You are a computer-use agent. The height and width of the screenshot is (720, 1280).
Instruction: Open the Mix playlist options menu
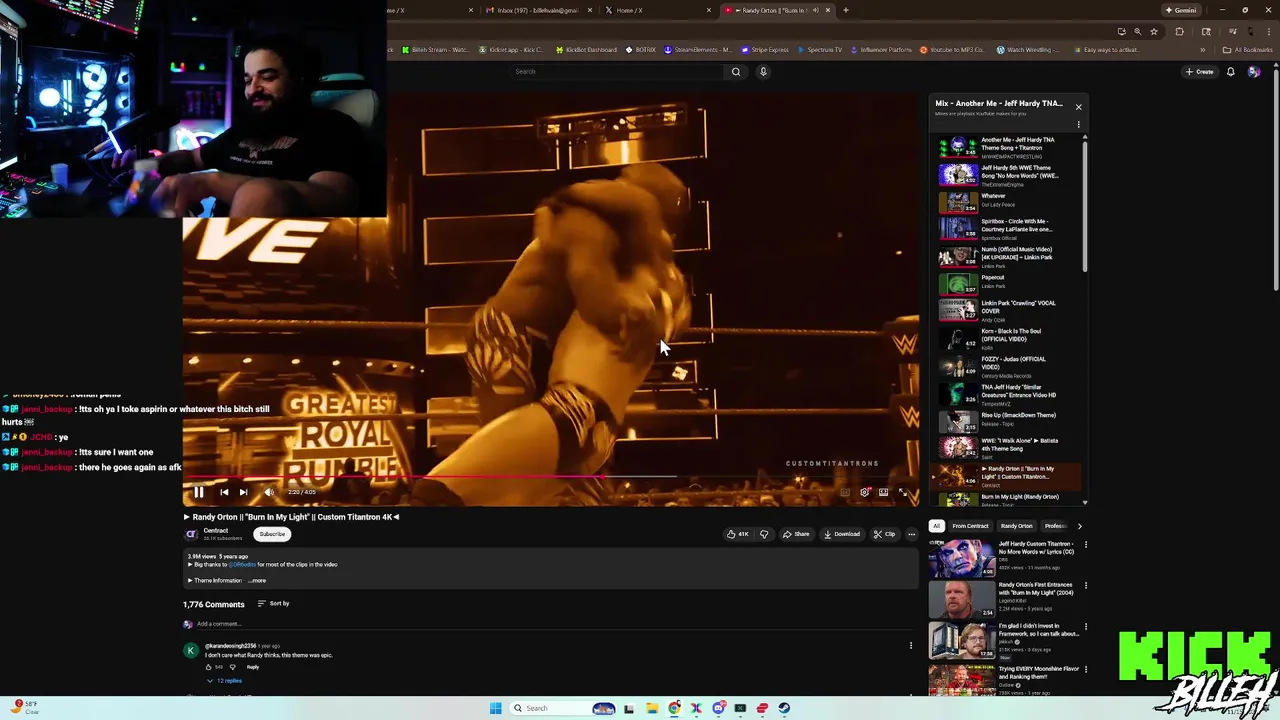coord(1078,125)
